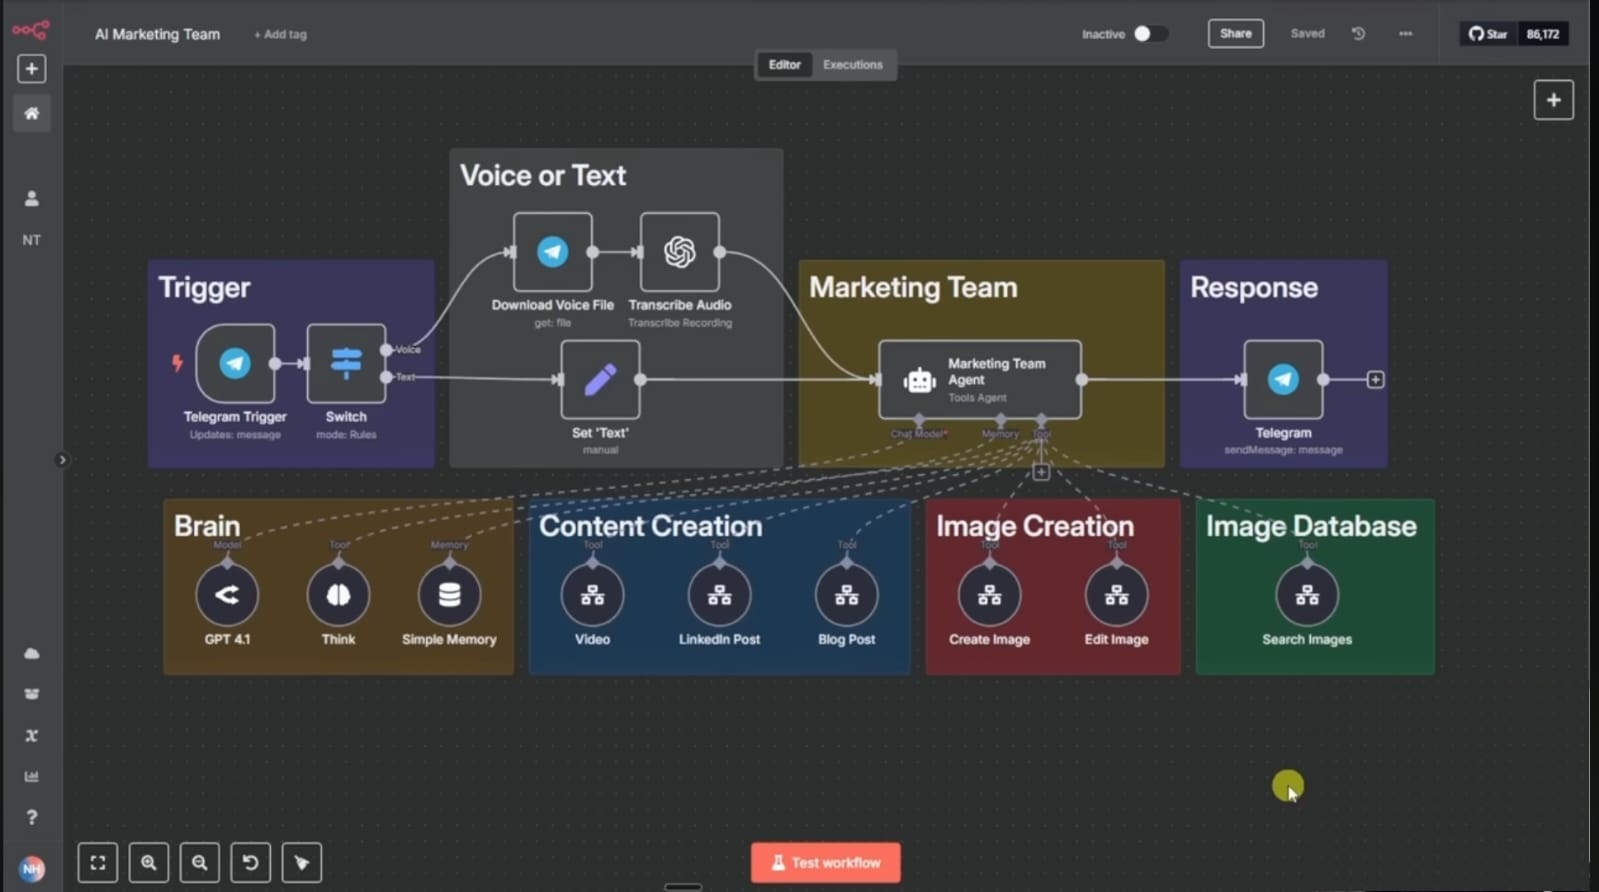Open the personal user icon in sidebar
Viewport: 1599px width, 892px height.
31,198
